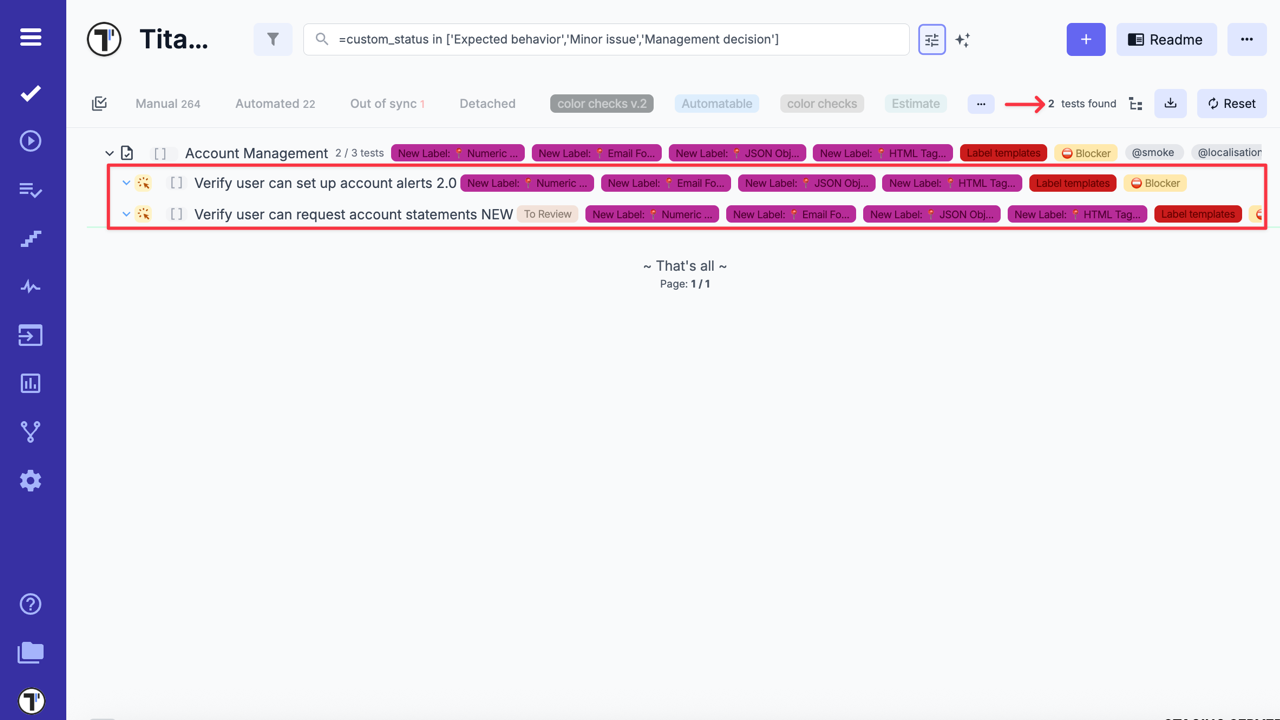
Task: Click the AI sparkle icon beside search
Action: coord(962,40)
